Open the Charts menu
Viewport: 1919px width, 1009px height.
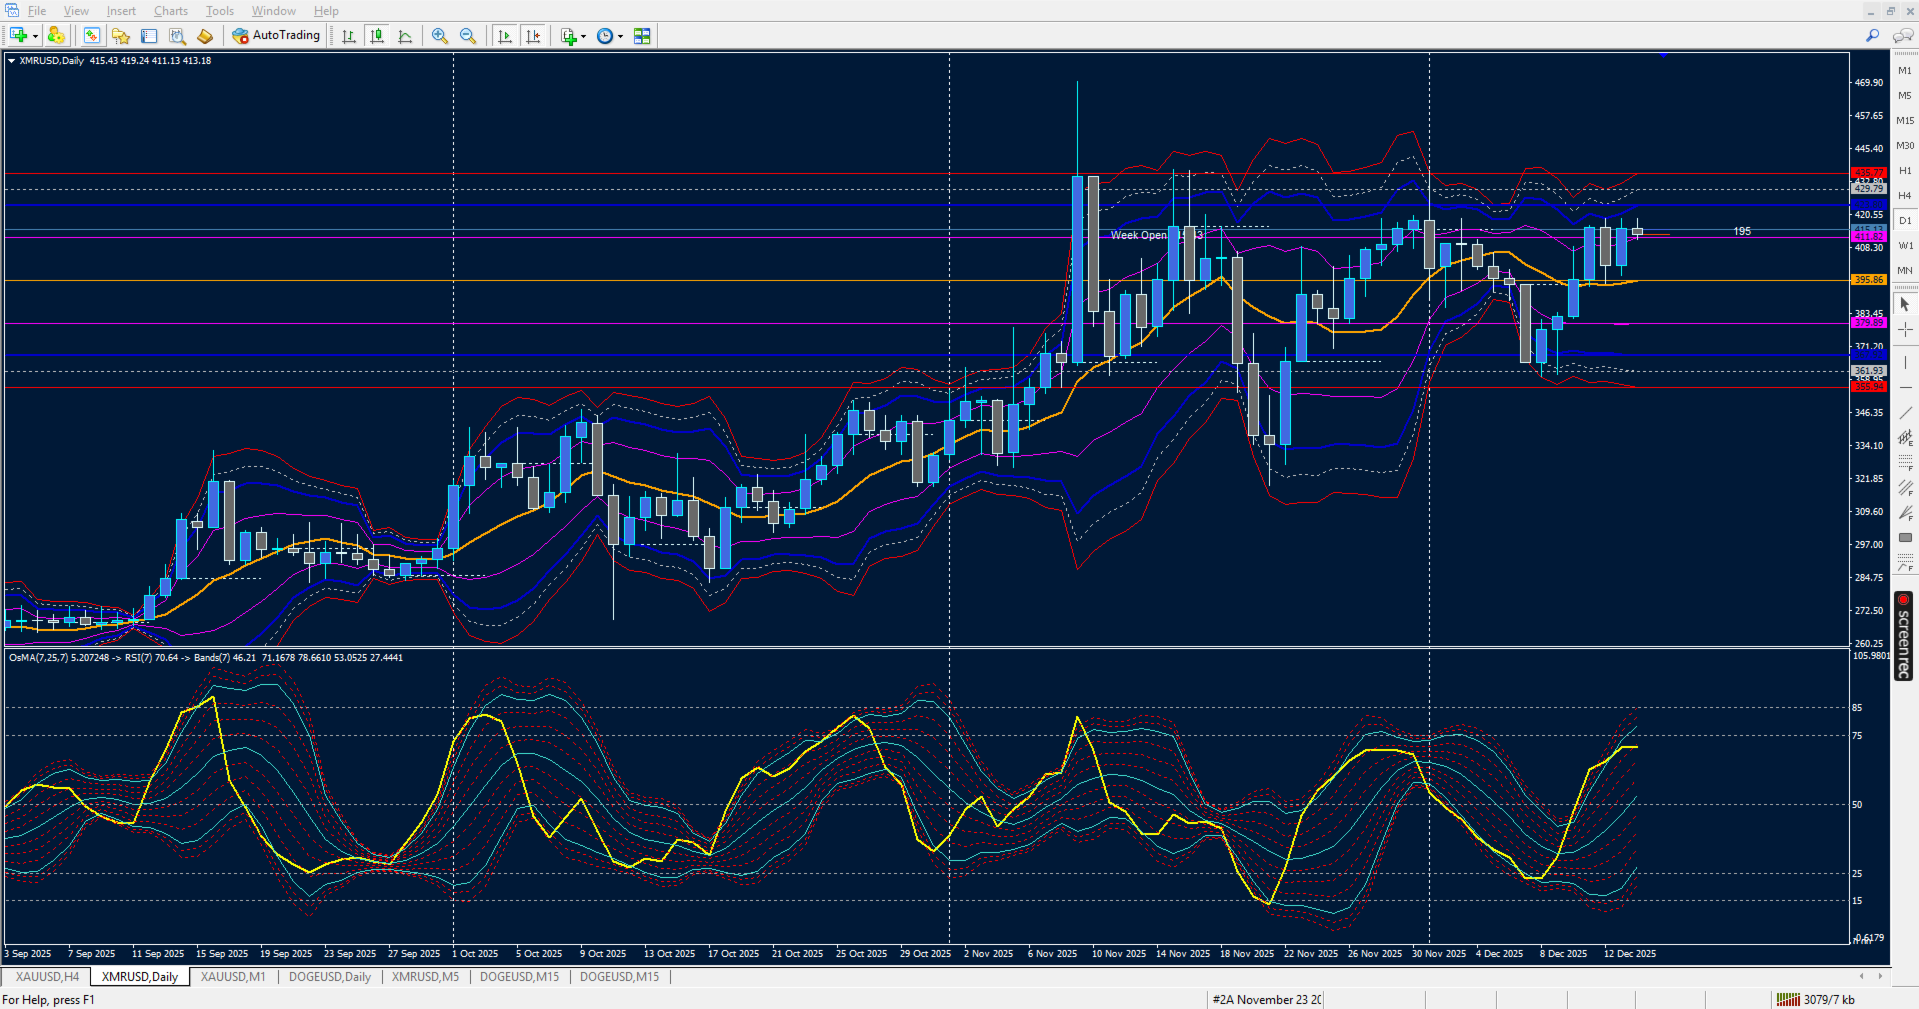(x=171, y=11)
